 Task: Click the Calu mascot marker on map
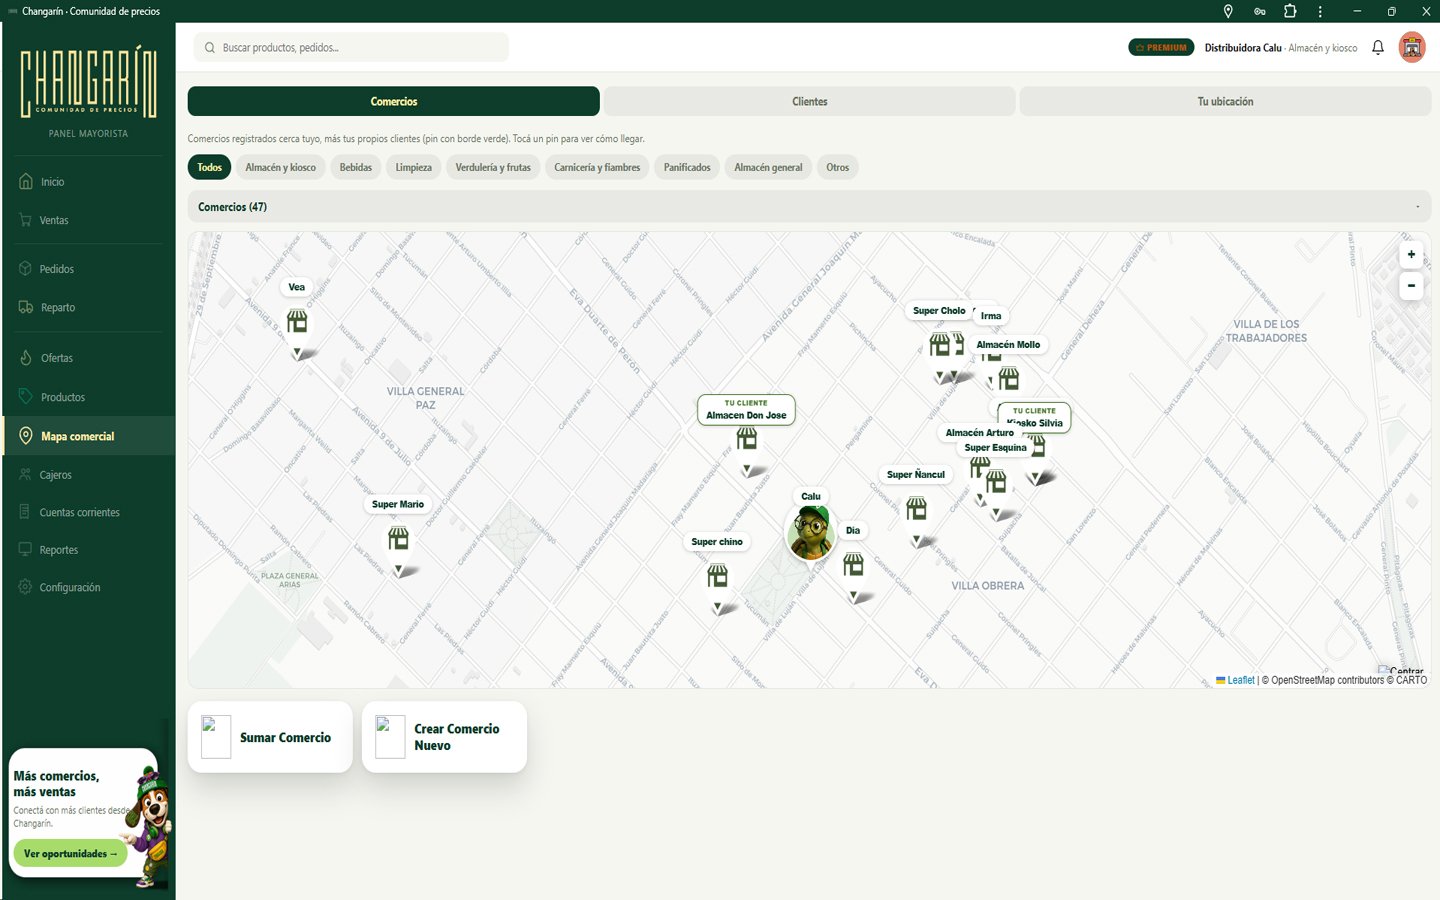click(x=811, y=532)
